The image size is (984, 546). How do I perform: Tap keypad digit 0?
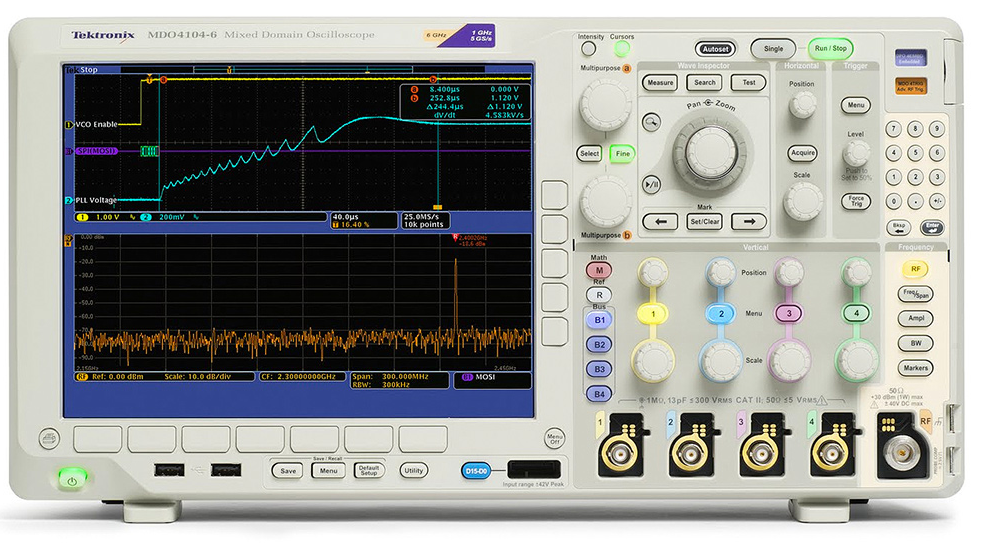point(894,201)
